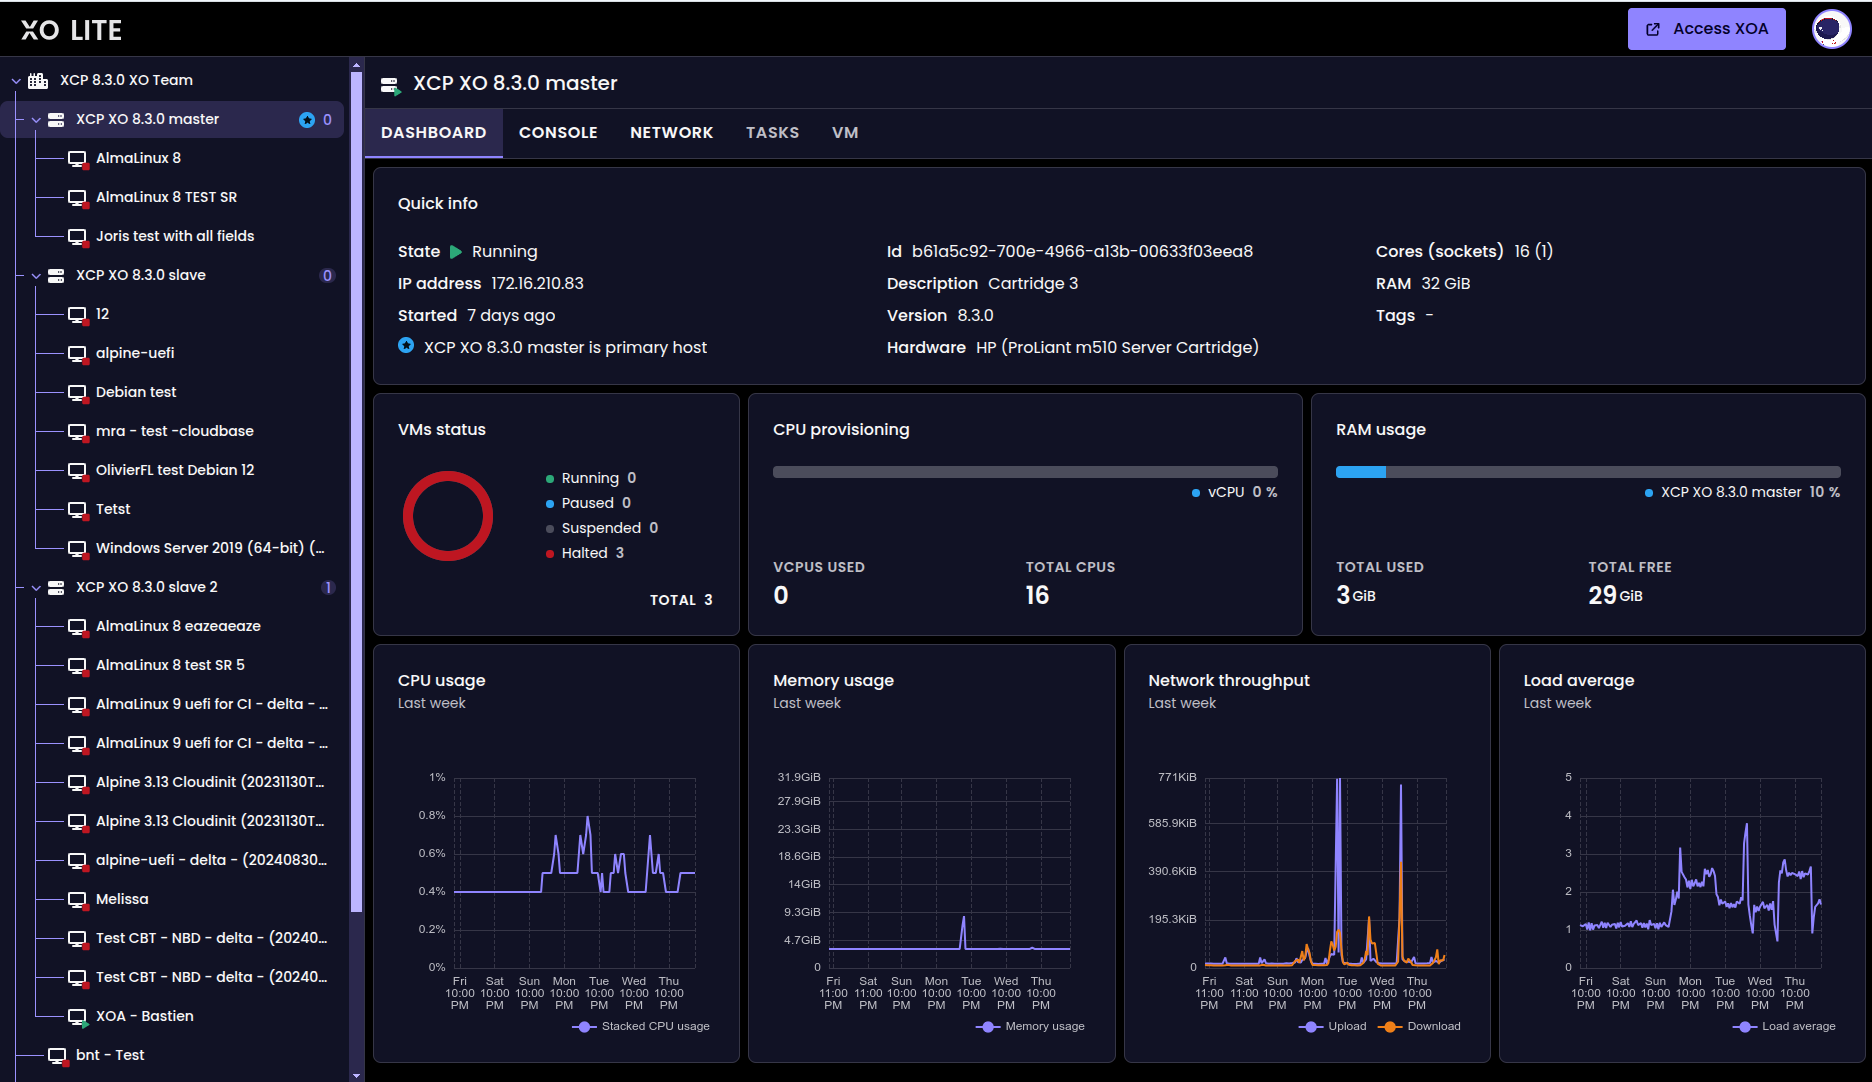Viewport: 1872px width, 1082px height.
Task: Select AlmaLinux 8 test SR 5 in tree
Action: point(170,665)
